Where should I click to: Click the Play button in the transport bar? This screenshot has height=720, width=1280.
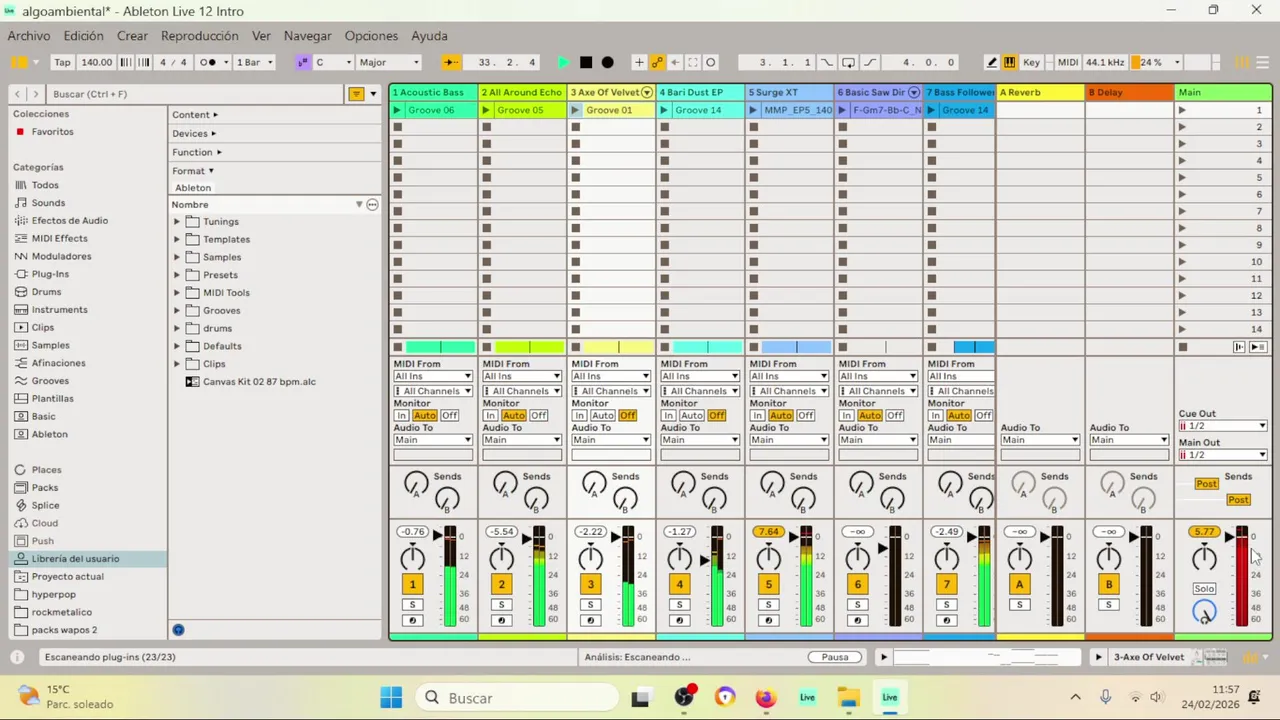pyautogui.click(x=563, y=62)
